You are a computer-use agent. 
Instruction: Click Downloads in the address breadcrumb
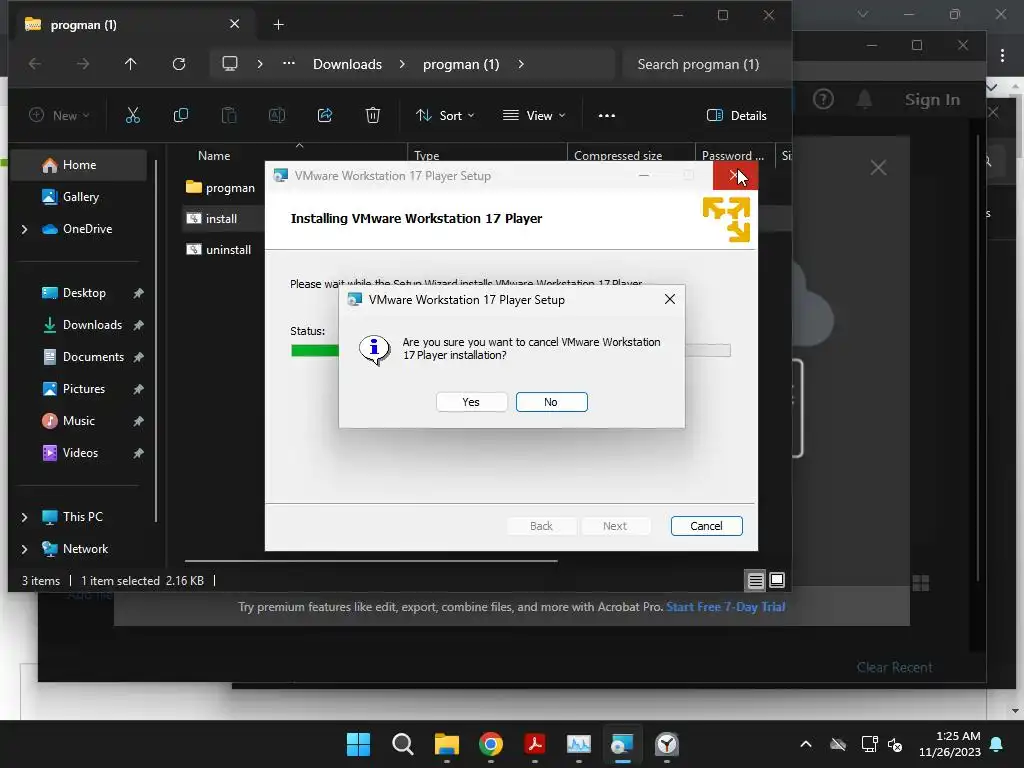(x=347, y=64)
